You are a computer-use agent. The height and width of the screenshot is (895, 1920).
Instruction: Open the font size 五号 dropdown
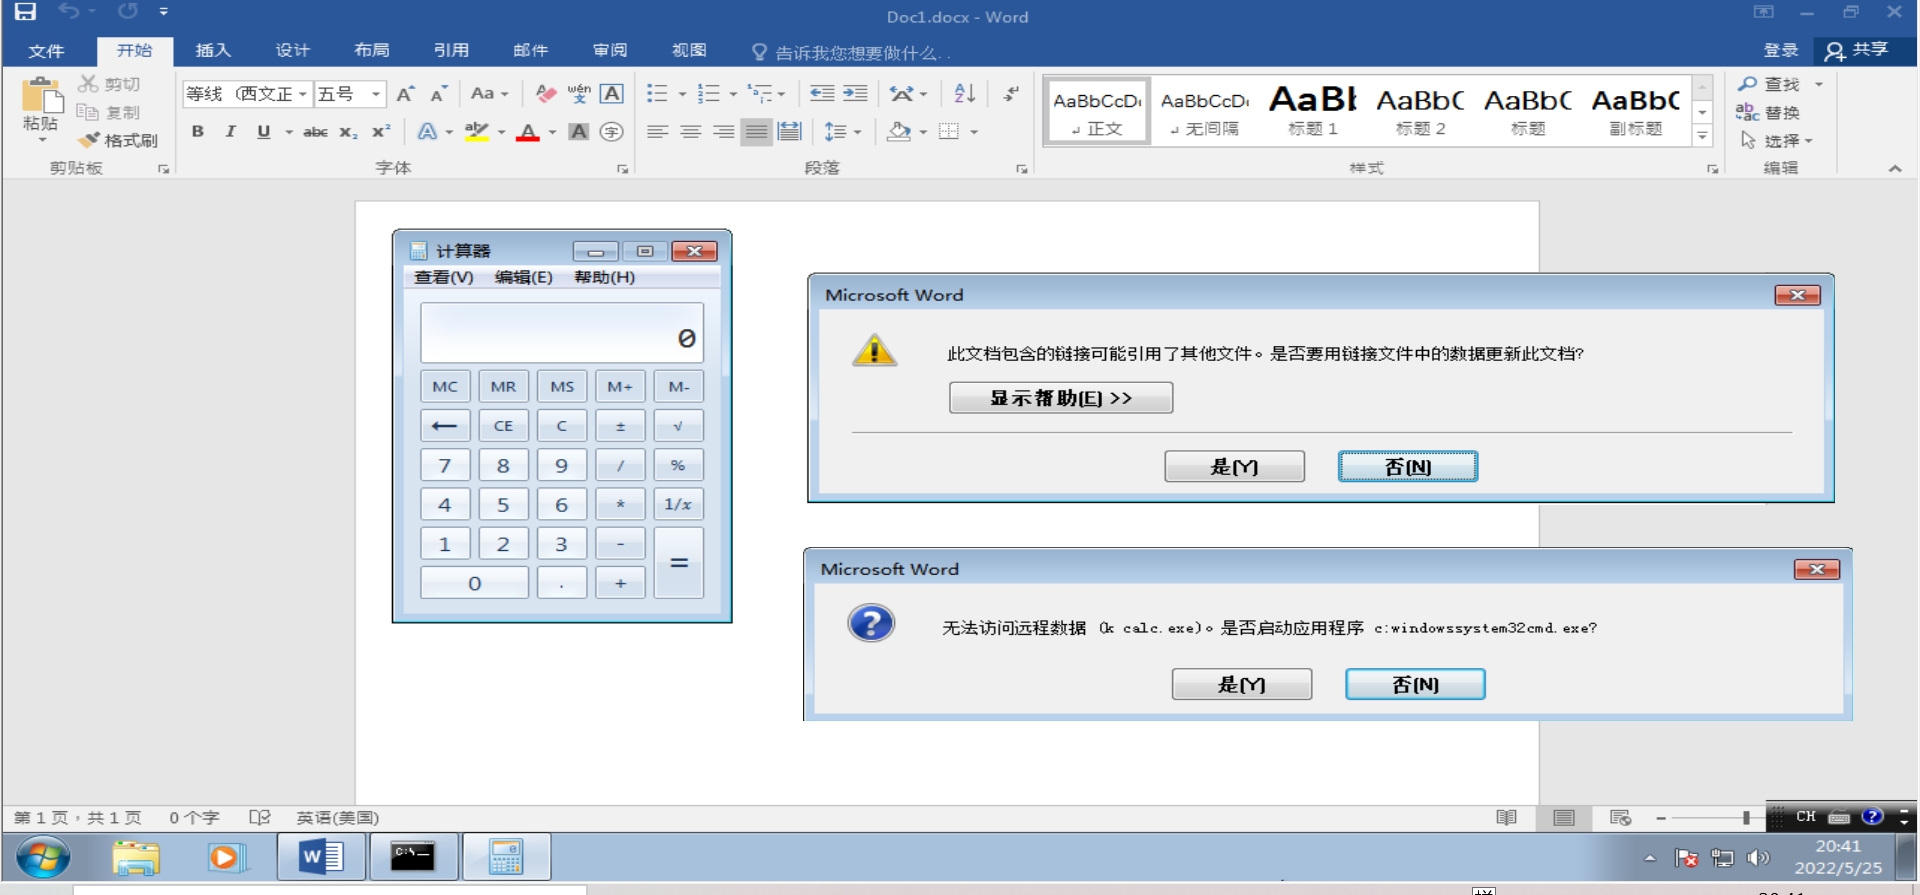[x=376, y=94]
